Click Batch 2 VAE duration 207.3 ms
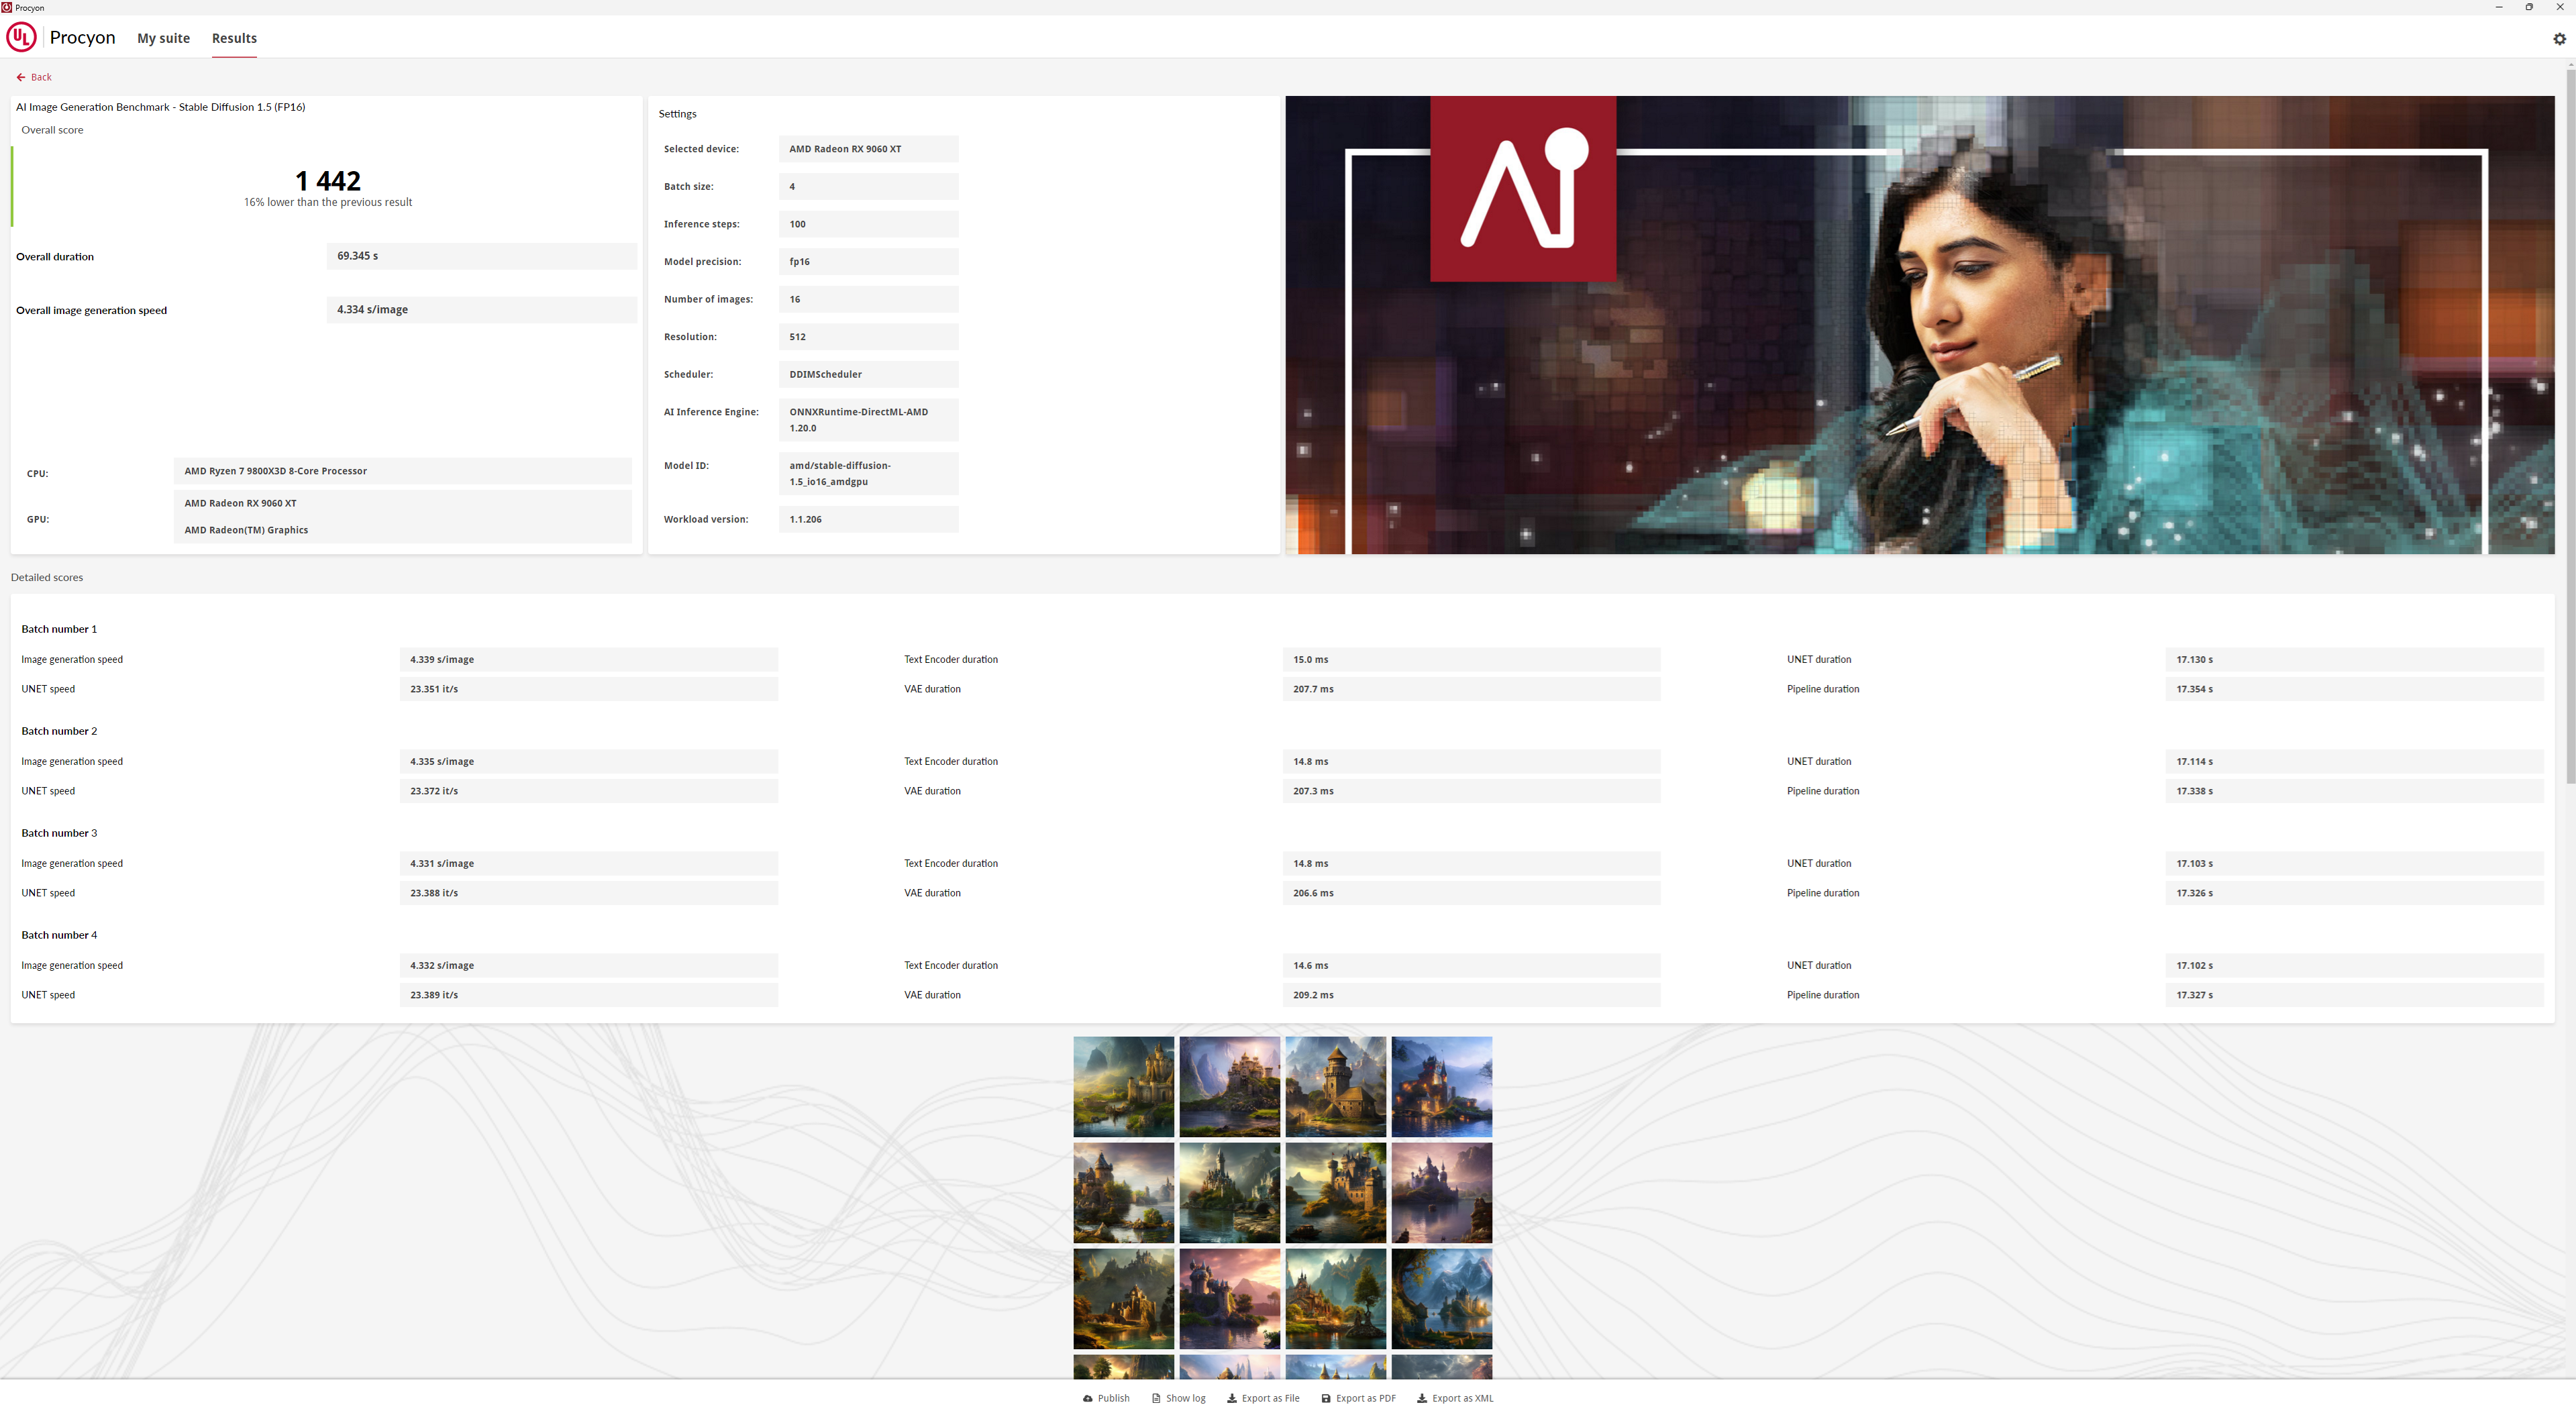The image size is (2576, 1413). click(x=1471, y=791)
